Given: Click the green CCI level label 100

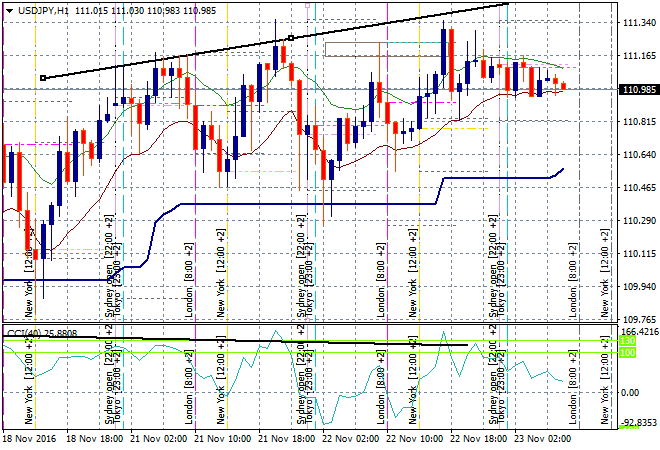Looking at the screenshot, I should tap(628, 353).
